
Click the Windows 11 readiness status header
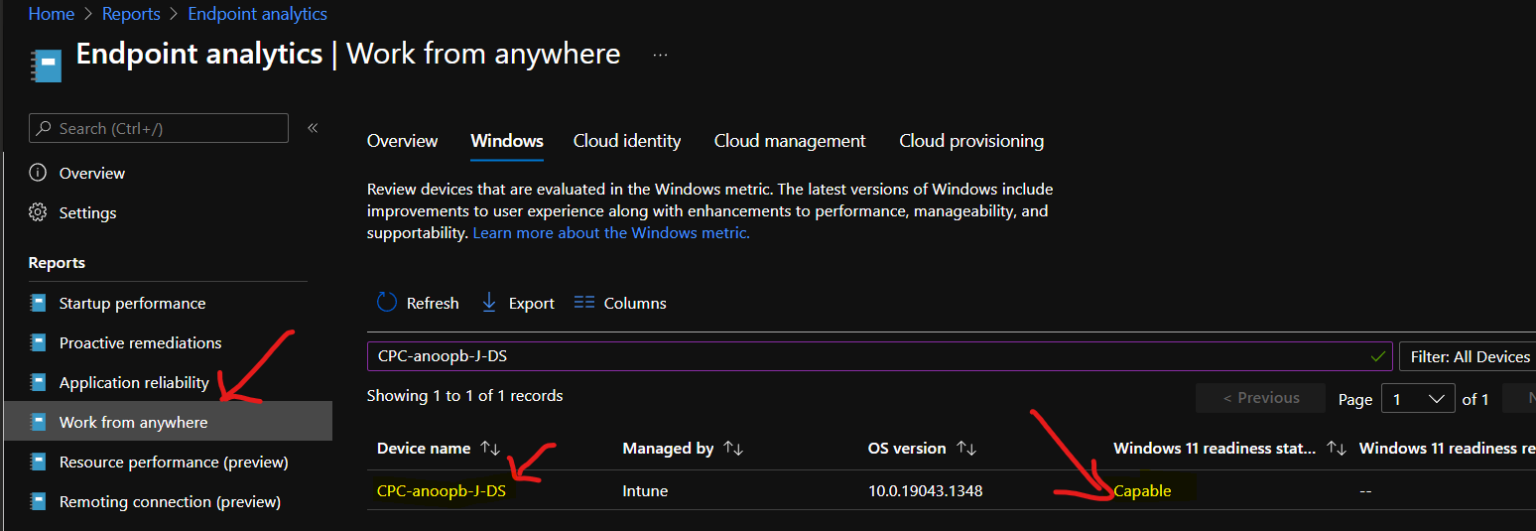point(1215,449)
